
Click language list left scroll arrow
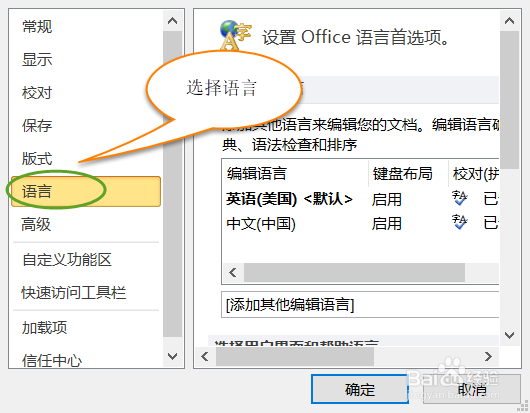pos(233,272)
